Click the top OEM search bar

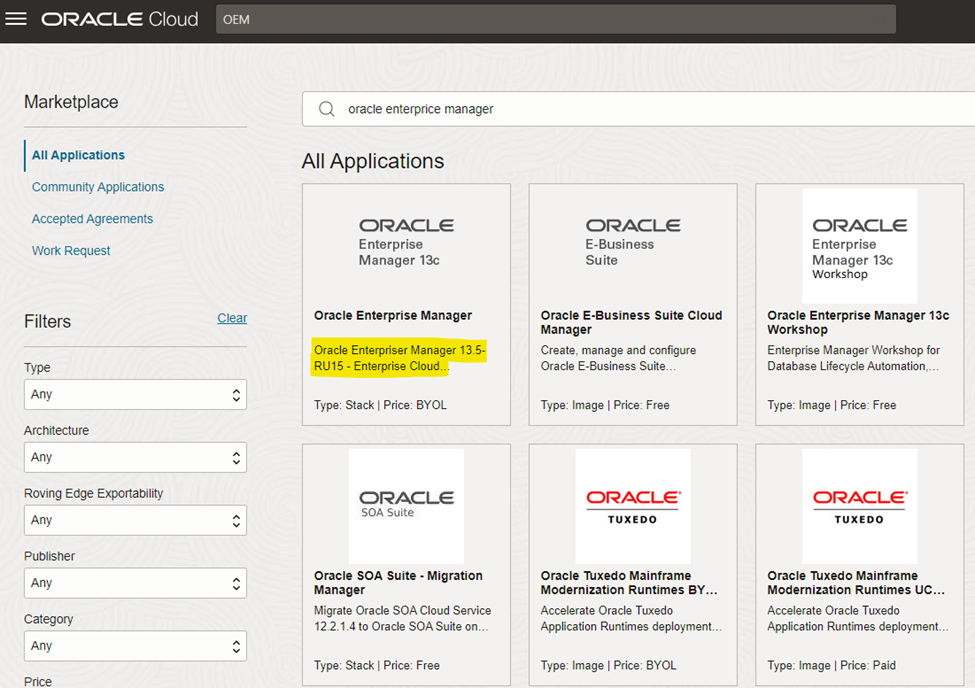point(555,19)
